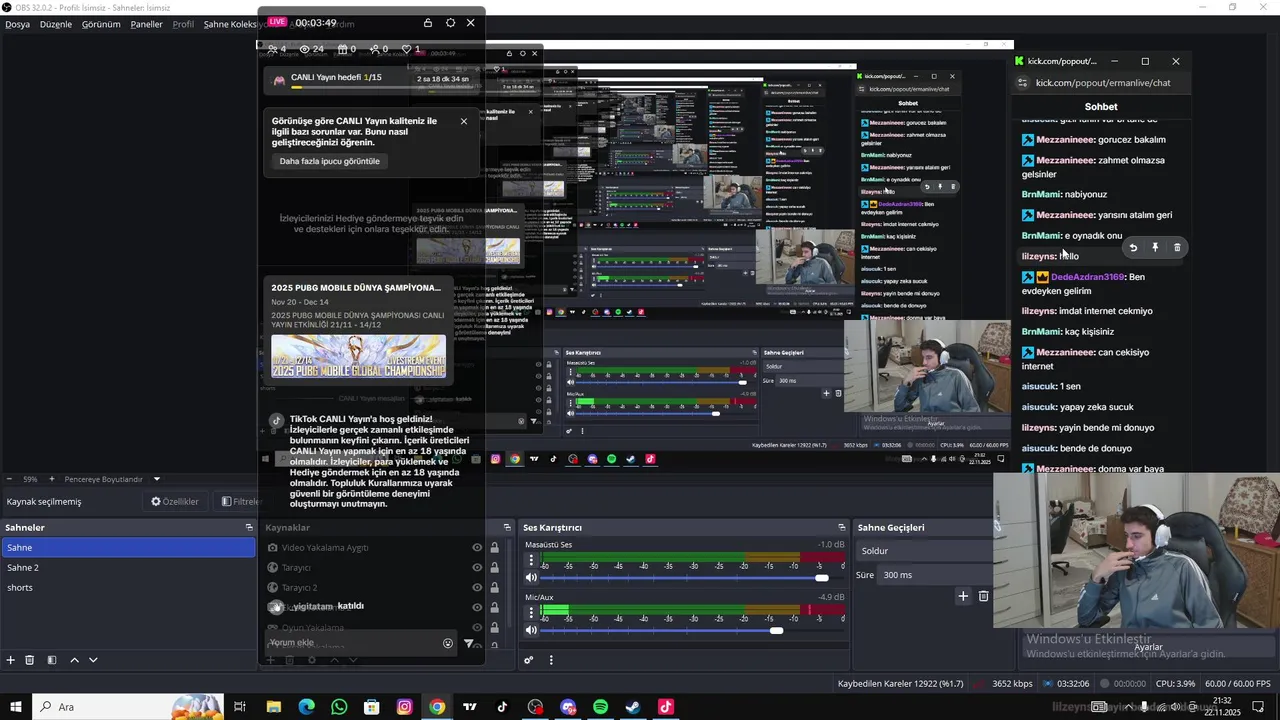This screenshot has height=720, width=1280.
Task: Add a new scene with the plus icon in Sahneler
Action: click(11, 660)
